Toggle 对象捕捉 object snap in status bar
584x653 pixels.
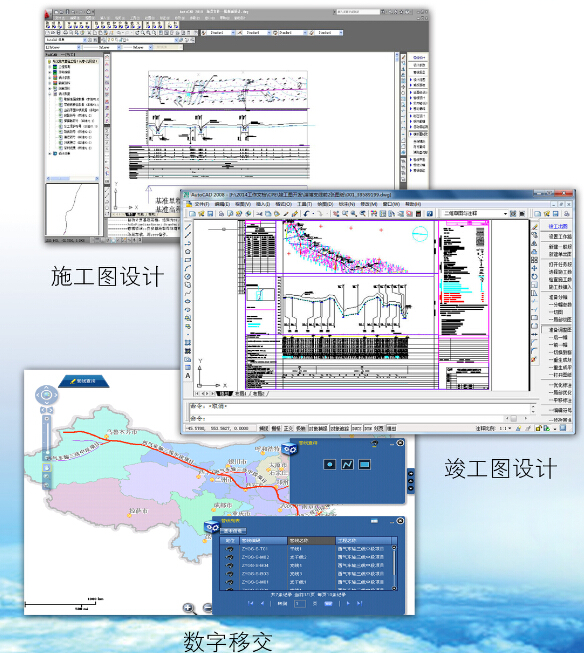coord(318,428)
